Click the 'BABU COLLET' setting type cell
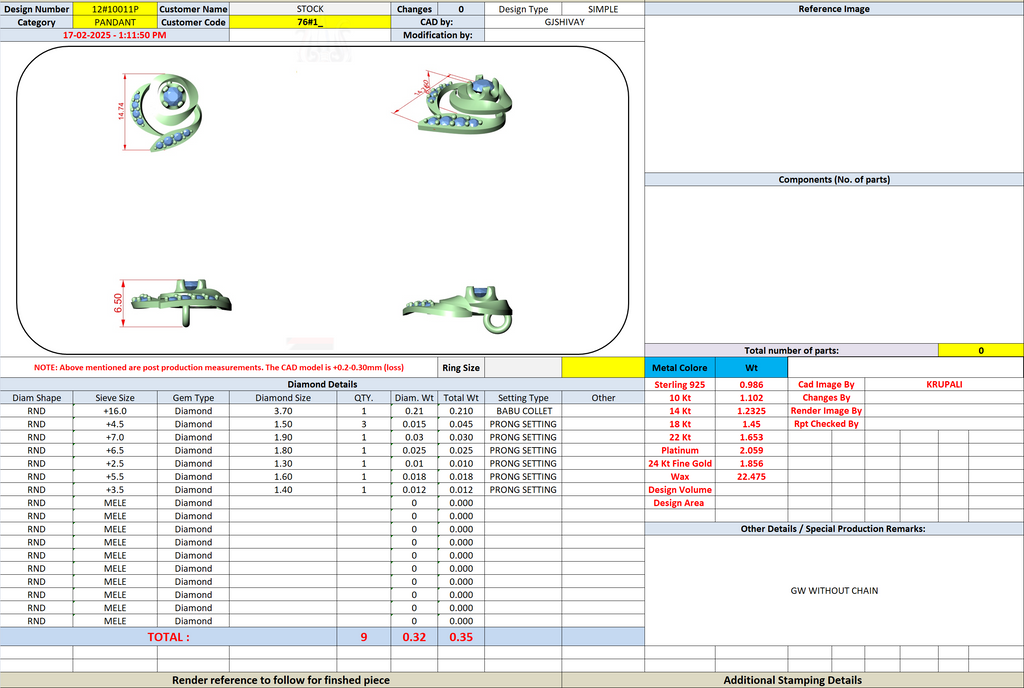The image size is (1024, 688). 523,411
